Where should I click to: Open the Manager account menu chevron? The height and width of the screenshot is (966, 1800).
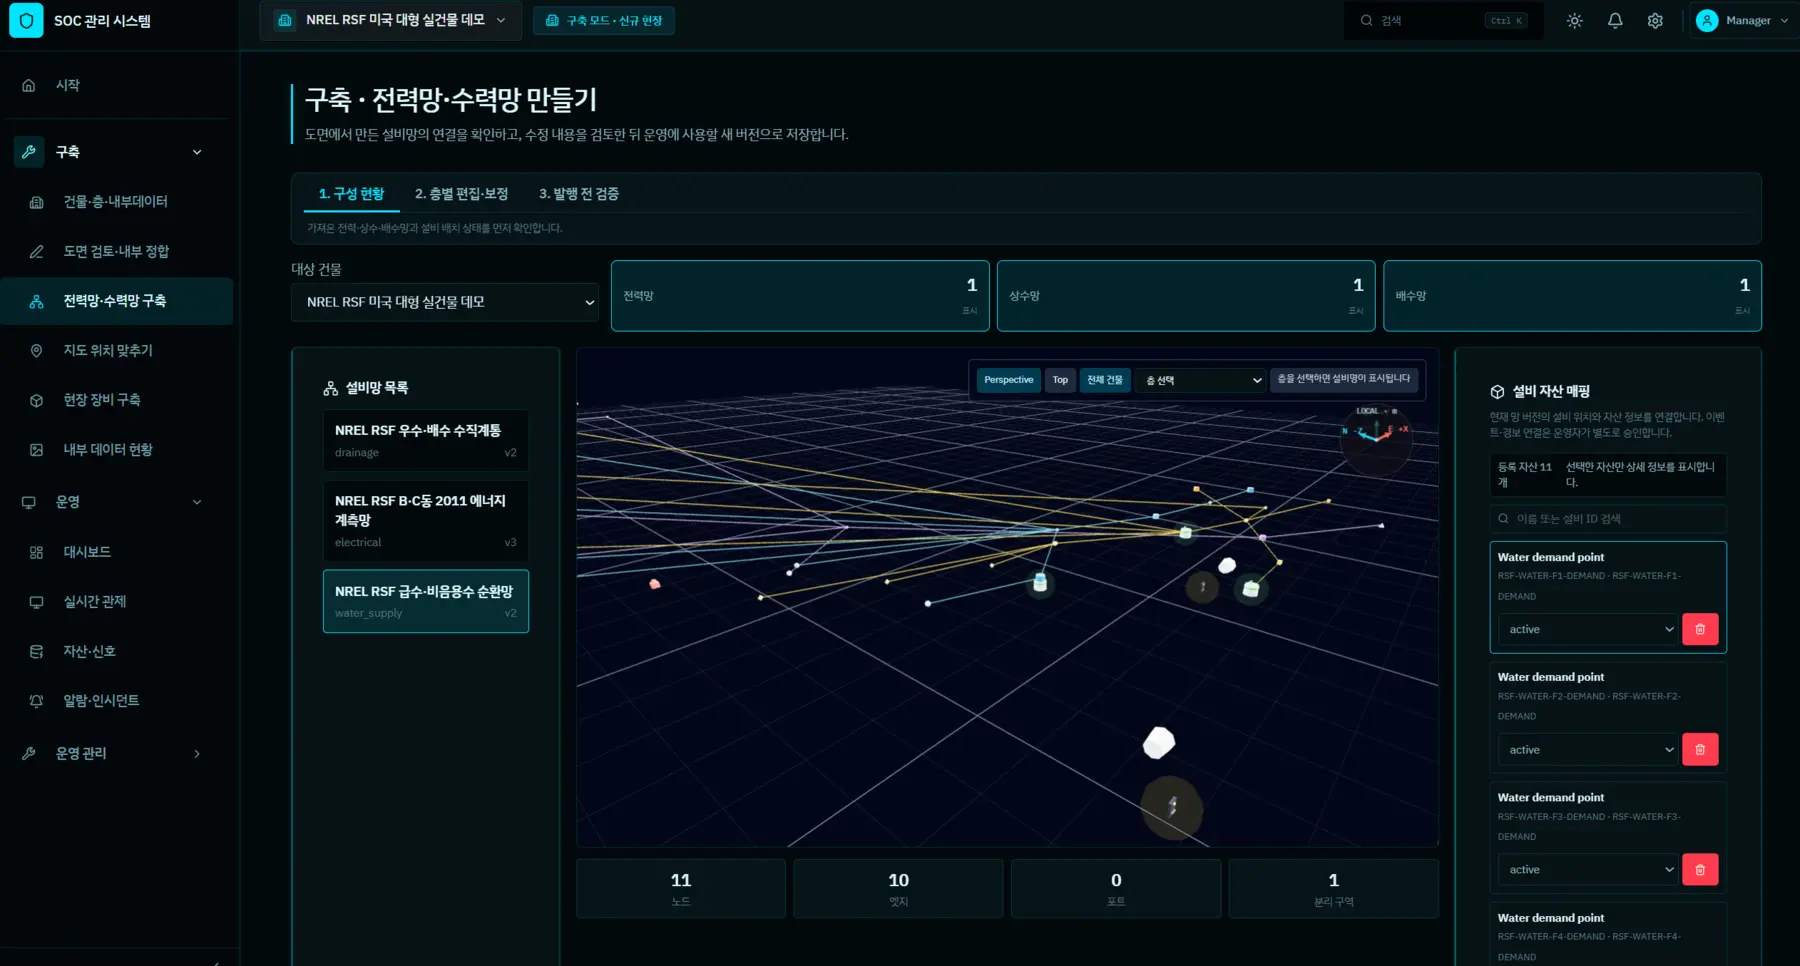1785,21
